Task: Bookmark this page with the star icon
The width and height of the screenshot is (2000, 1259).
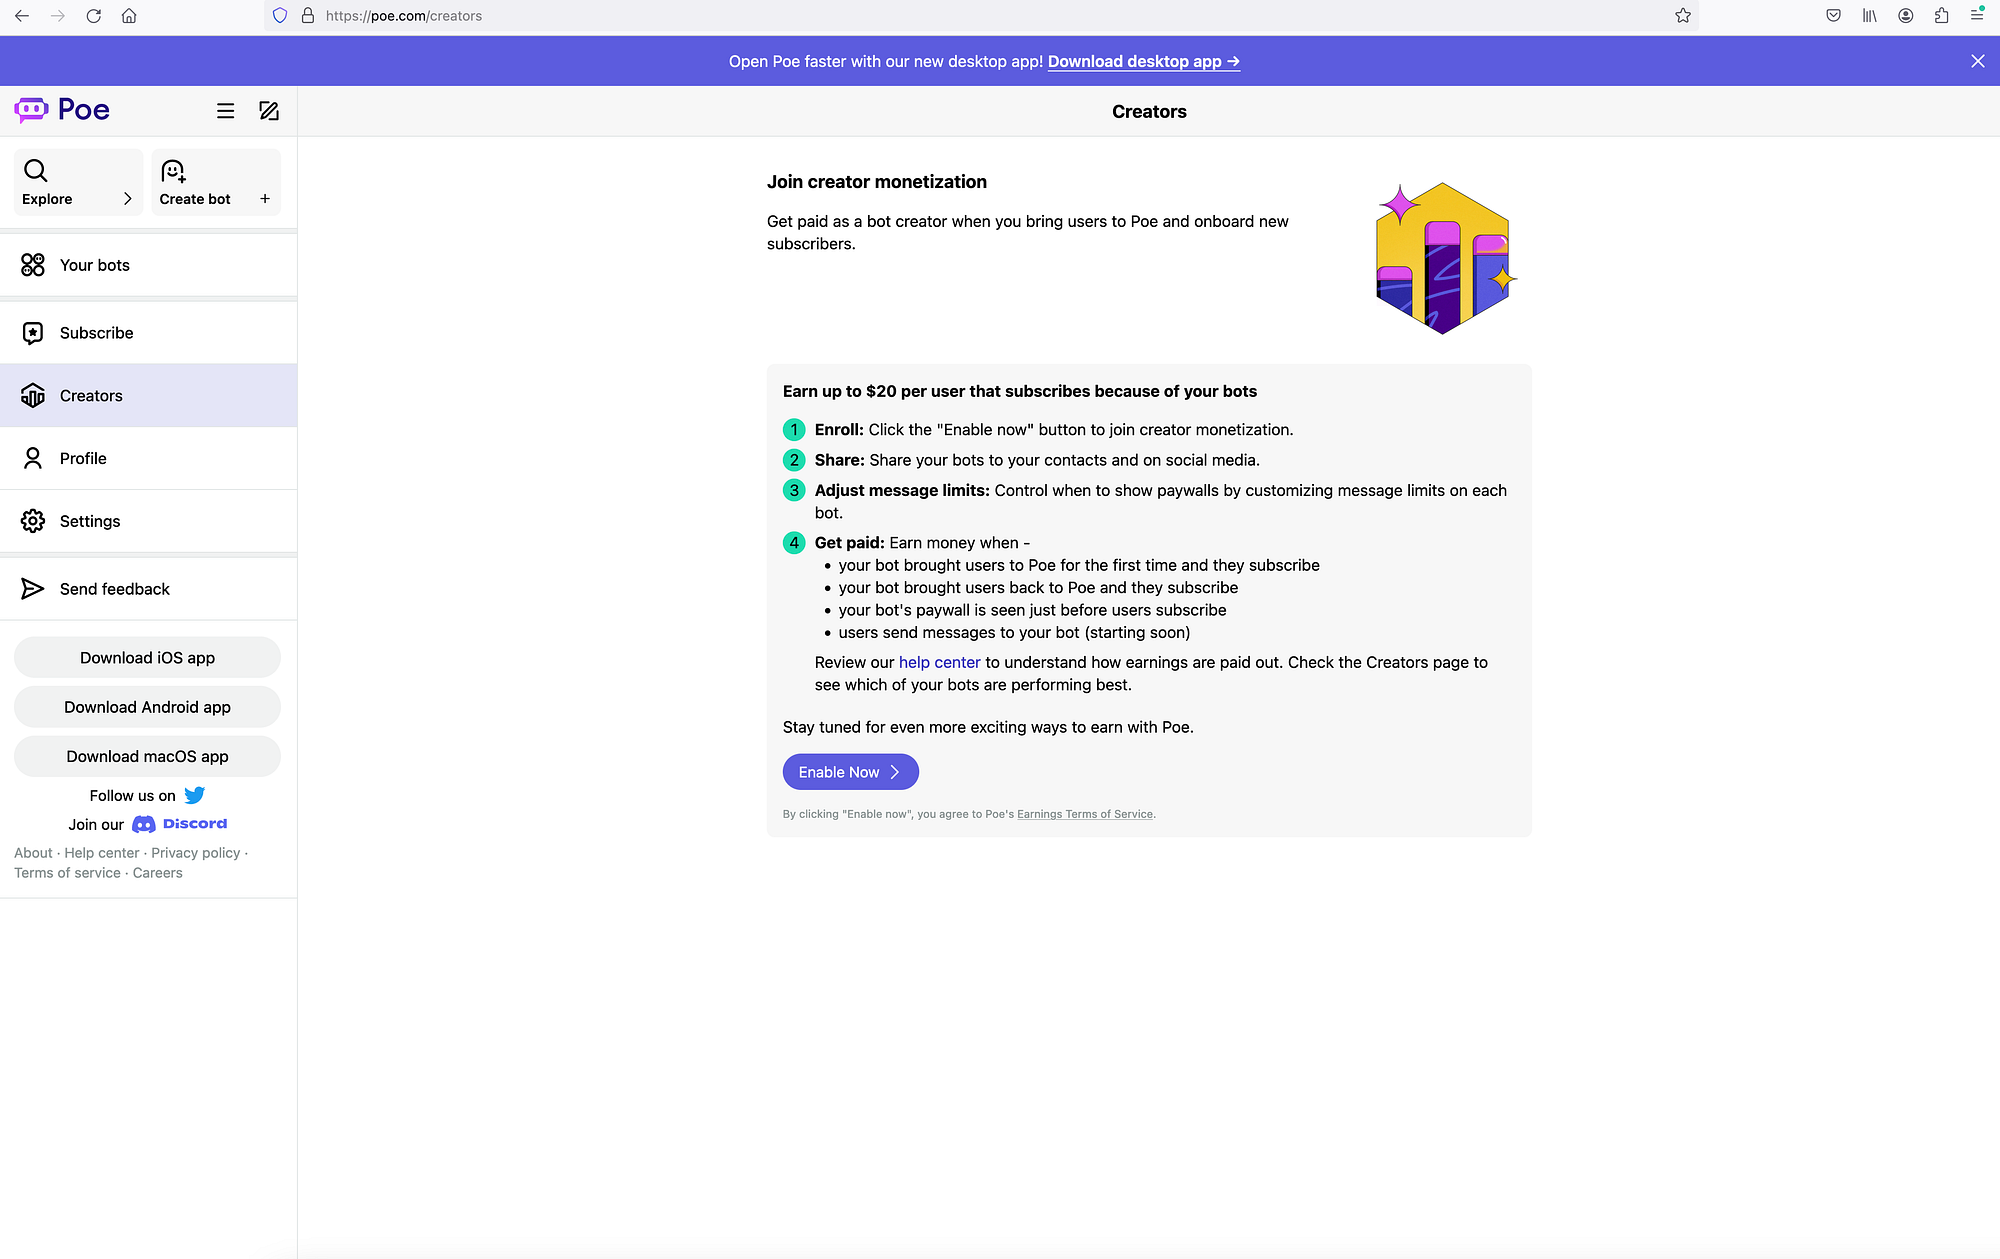Action: (1683, 16)
